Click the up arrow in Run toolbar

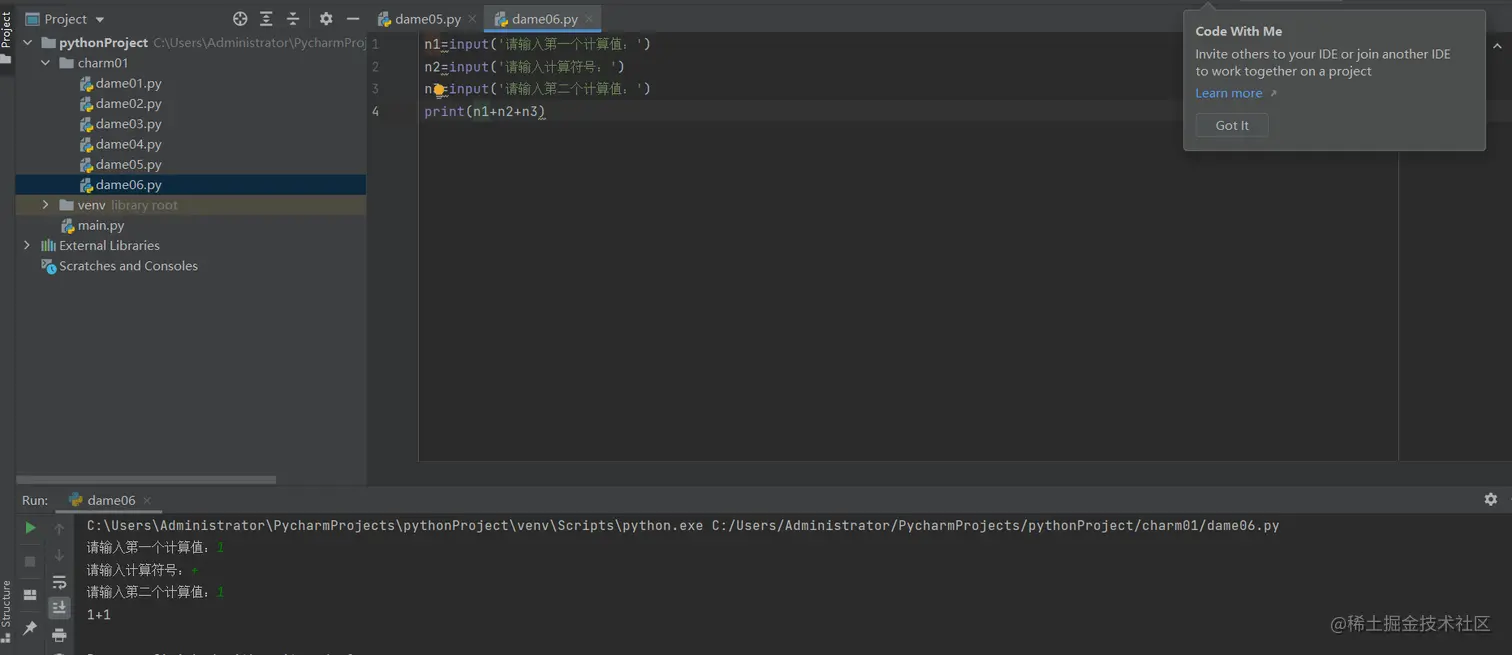(x=59, y=528)
